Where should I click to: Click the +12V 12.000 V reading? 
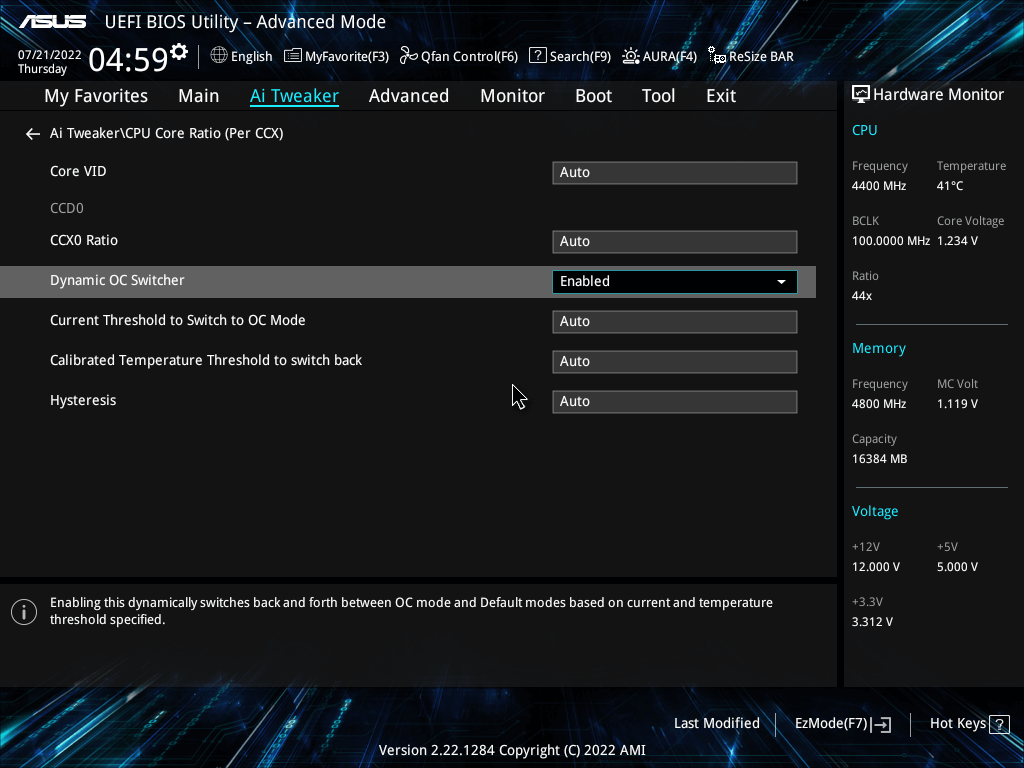tap(876, 567)
